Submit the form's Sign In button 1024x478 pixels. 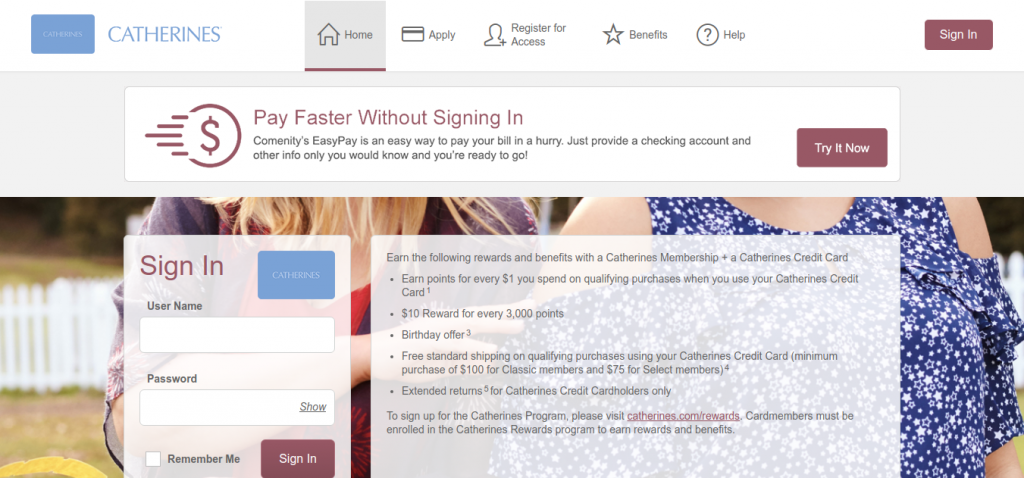point(298,458)
